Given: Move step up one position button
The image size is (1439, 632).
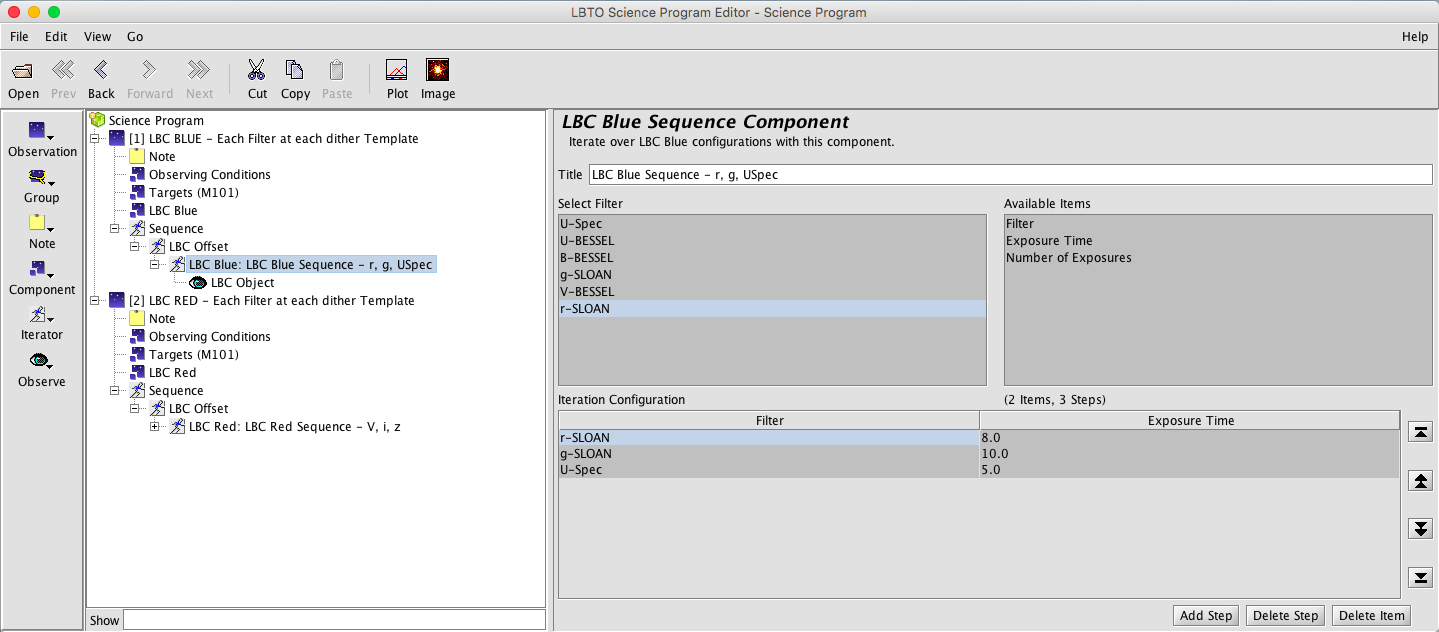Looking at the screenshot, I should 1420,480.
